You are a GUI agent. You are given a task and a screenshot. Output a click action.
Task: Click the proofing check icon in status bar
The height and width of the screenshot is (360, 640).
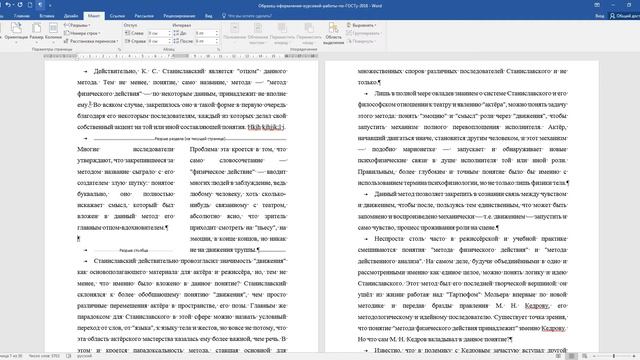coord(69,356)
